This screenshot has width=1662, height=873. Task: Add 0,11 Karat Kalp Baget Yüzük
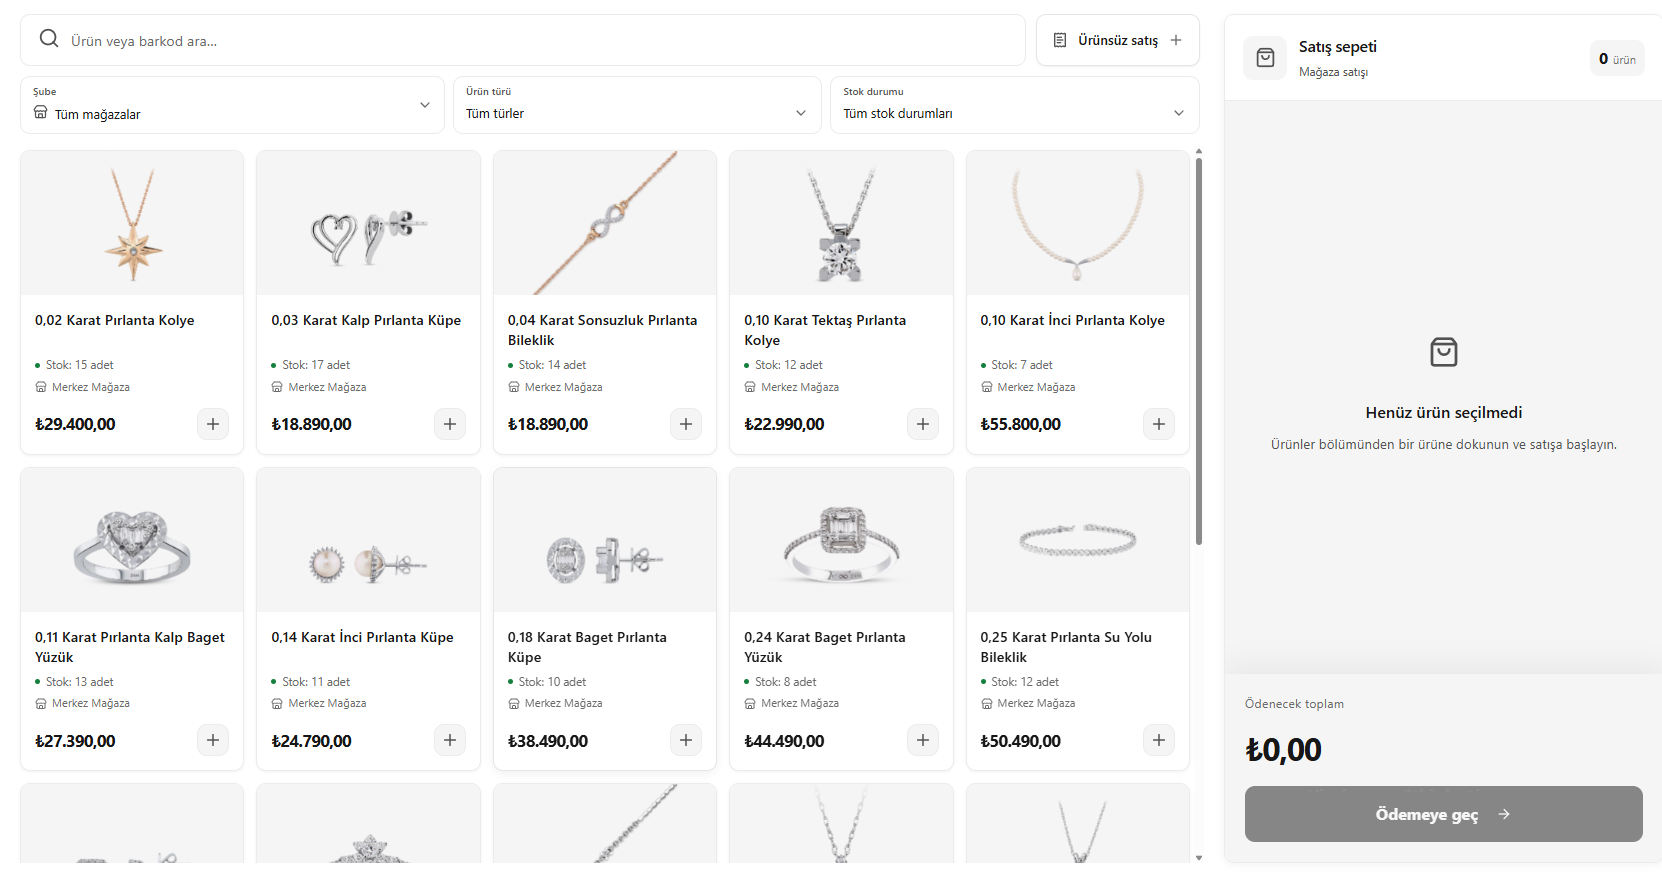click(213, 740)
